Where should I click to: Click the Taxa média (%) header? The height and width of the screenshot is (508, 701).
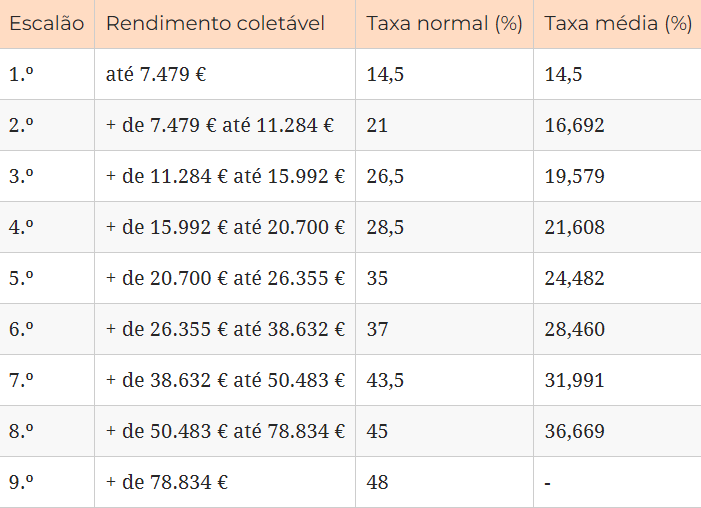point(618,23)
